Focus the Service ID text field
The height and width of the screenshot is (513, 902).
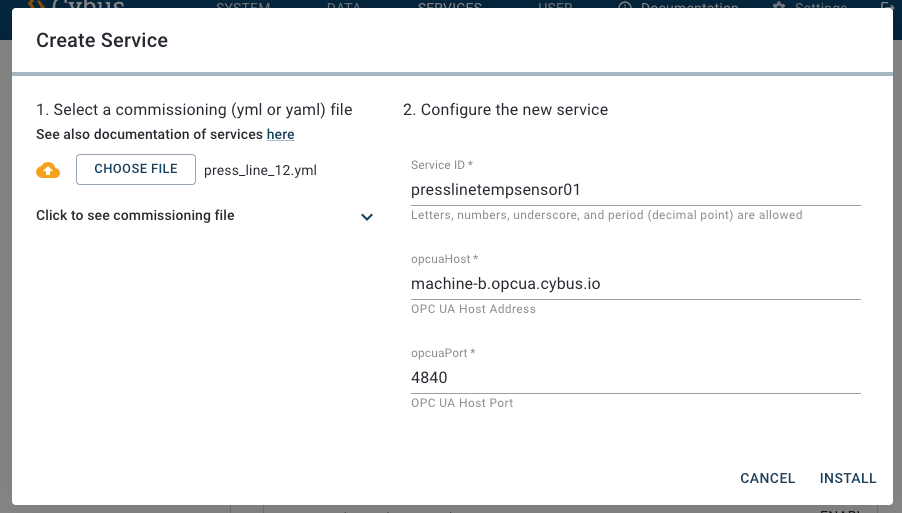click(x=635, y=189)
